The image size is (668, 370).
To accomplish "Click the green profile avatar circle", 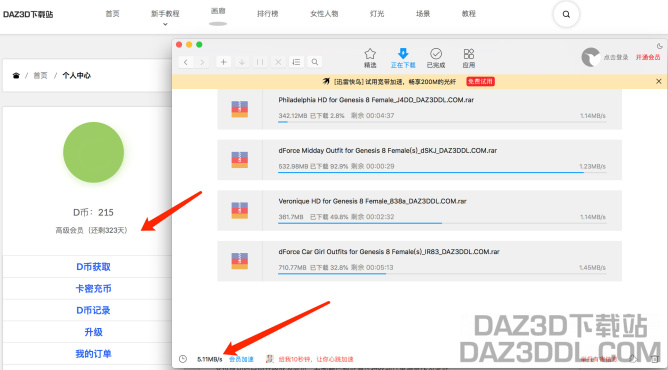I will click(x=93, y=152).
